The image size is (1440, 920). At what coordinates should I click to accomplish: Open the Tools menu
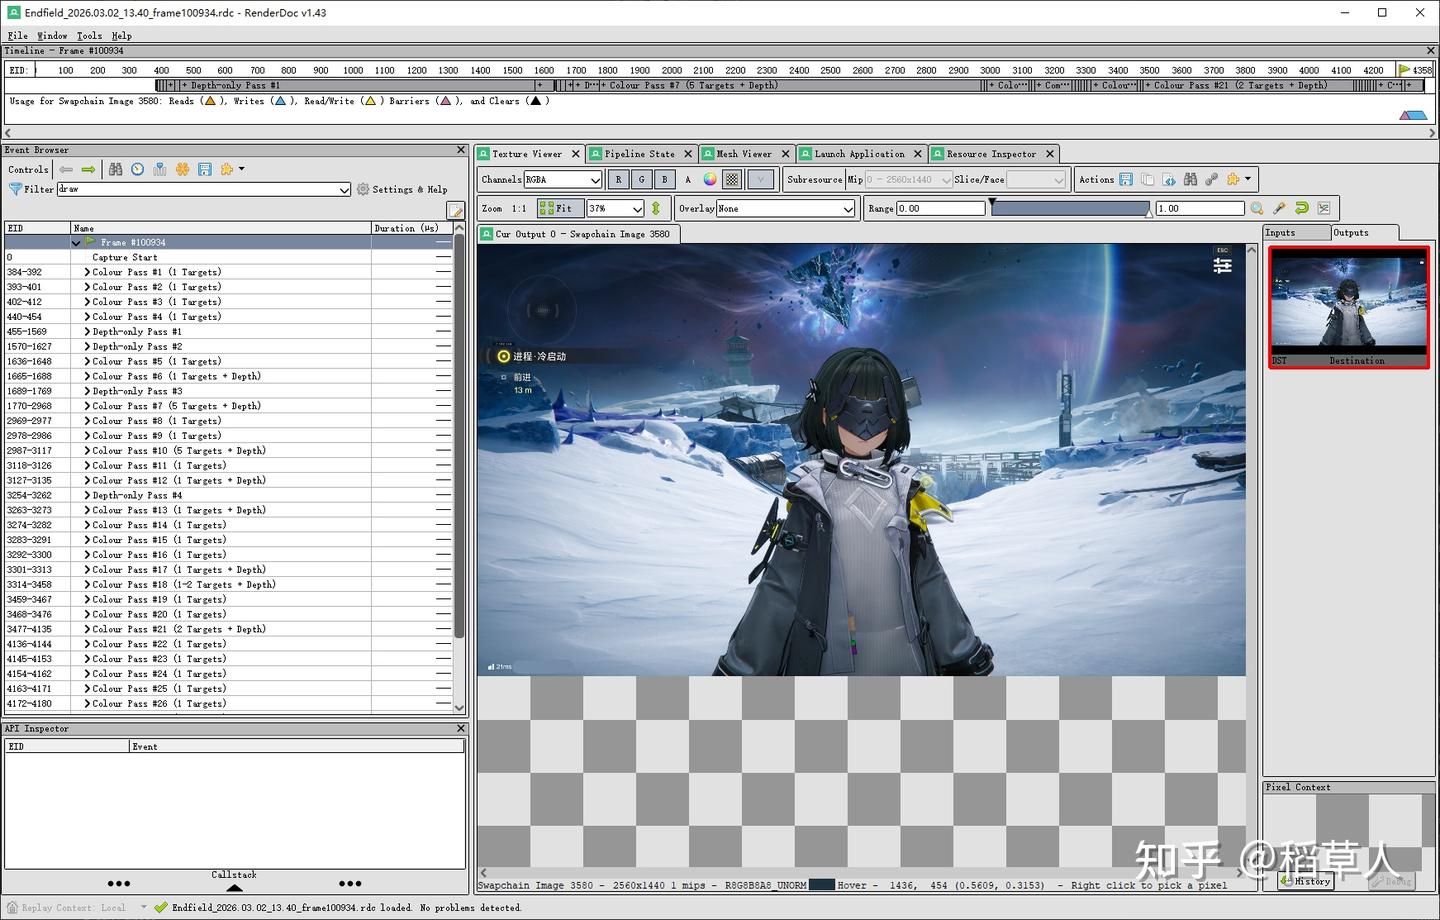click(x=89, y=35)
